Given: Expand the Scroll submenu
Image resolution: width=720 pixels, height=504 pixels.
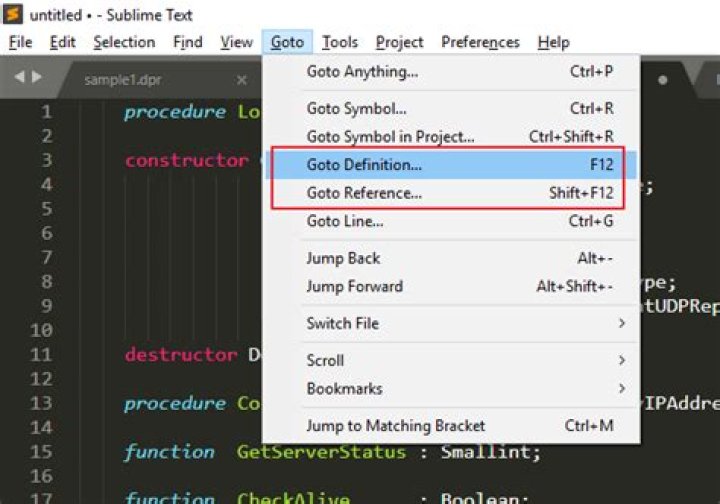Looking at the screenshot, I should tap(451, 361).
